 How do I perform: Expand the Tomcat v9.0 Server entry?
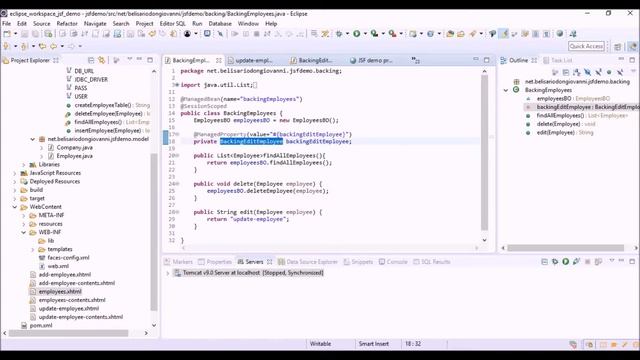tap(167, 273)
